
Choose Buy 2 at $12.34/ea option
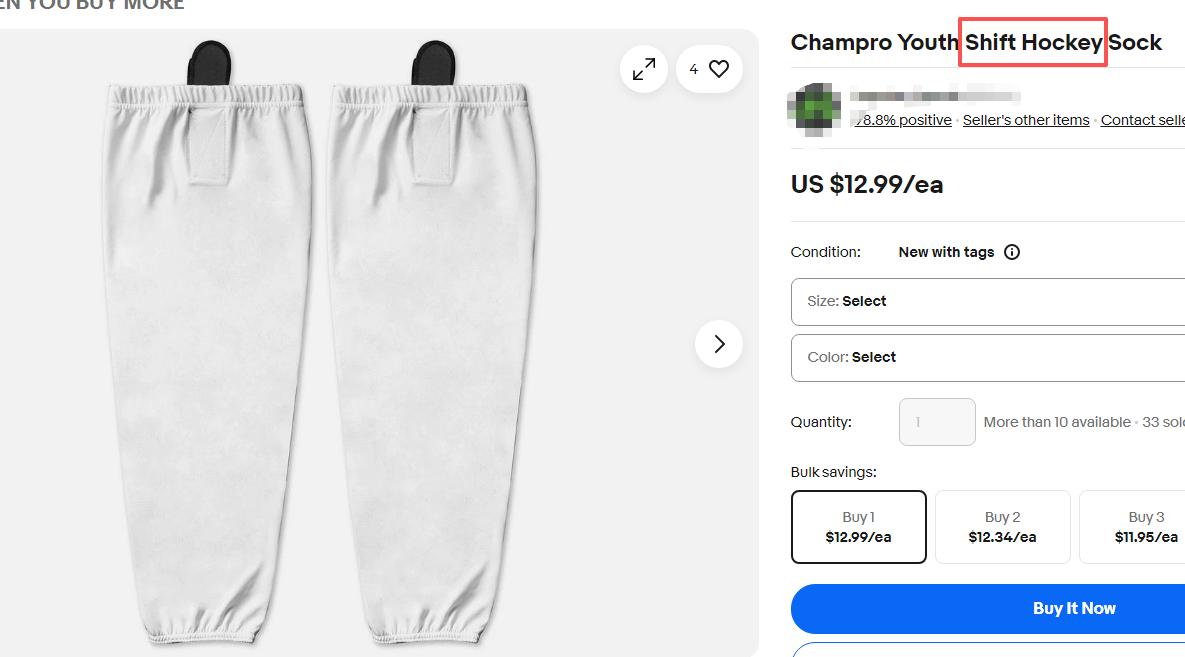[1002, 527]
